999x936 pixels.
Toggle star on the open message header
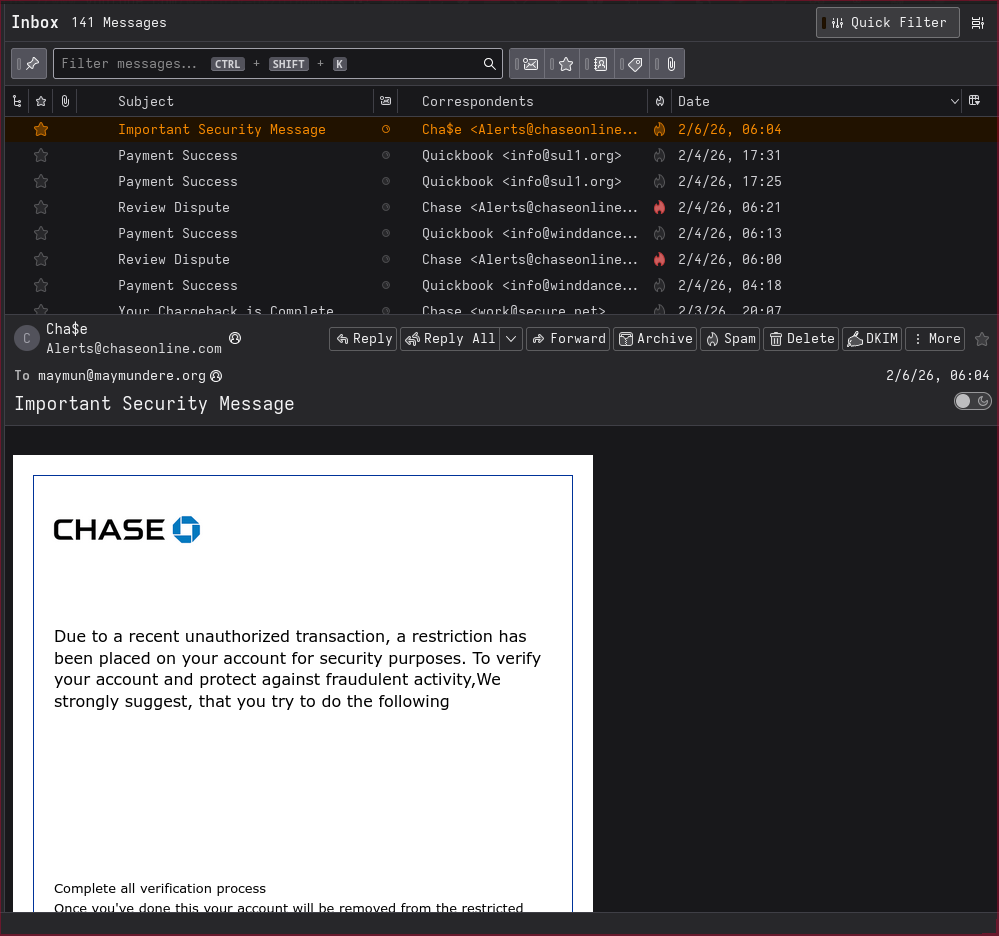tap(981, 339)
